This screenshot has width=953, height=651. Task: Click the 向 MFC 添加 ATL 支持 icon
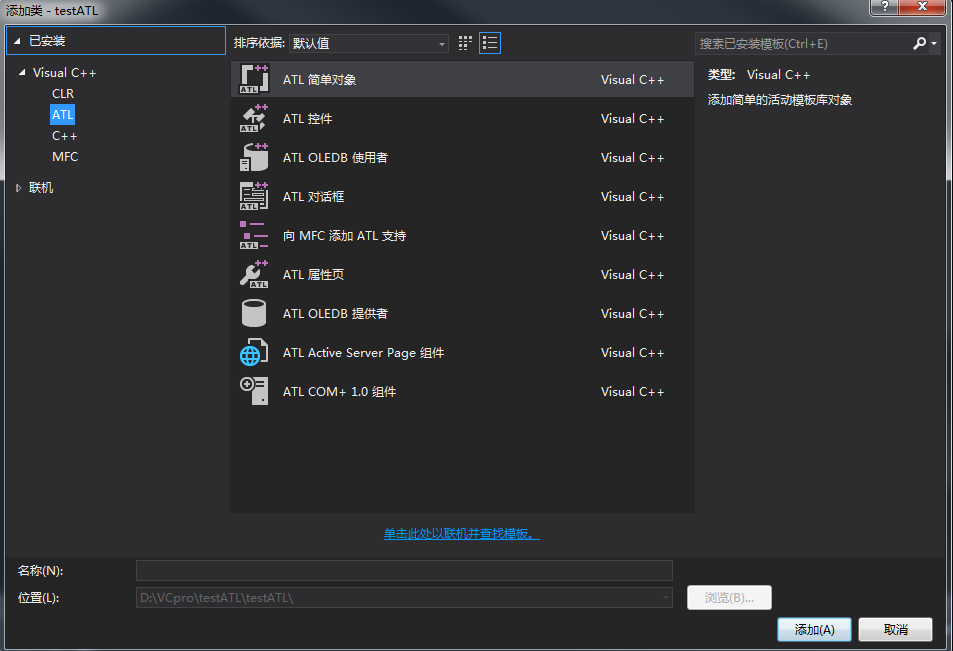tap(254, 235)
